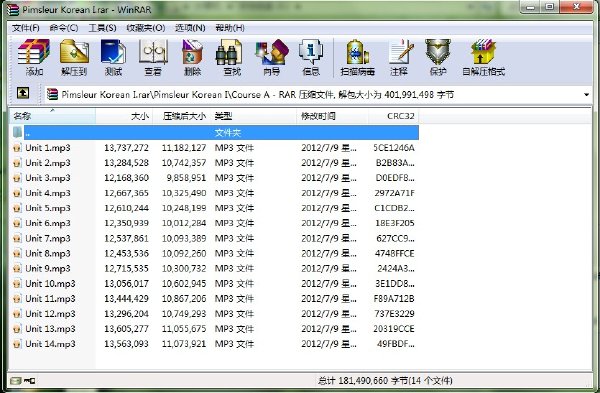Select file Unit 12.mp3
Screen dimensions: 600x393
tap(50, 314)
